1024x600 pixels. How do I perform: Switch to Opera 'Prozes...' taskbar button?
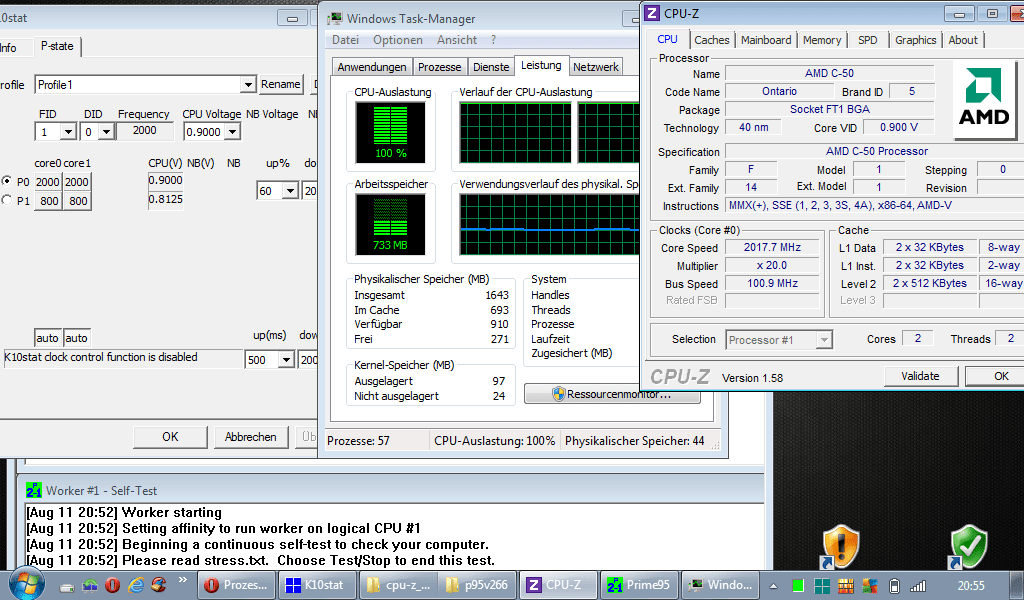[x=236, y=585]
